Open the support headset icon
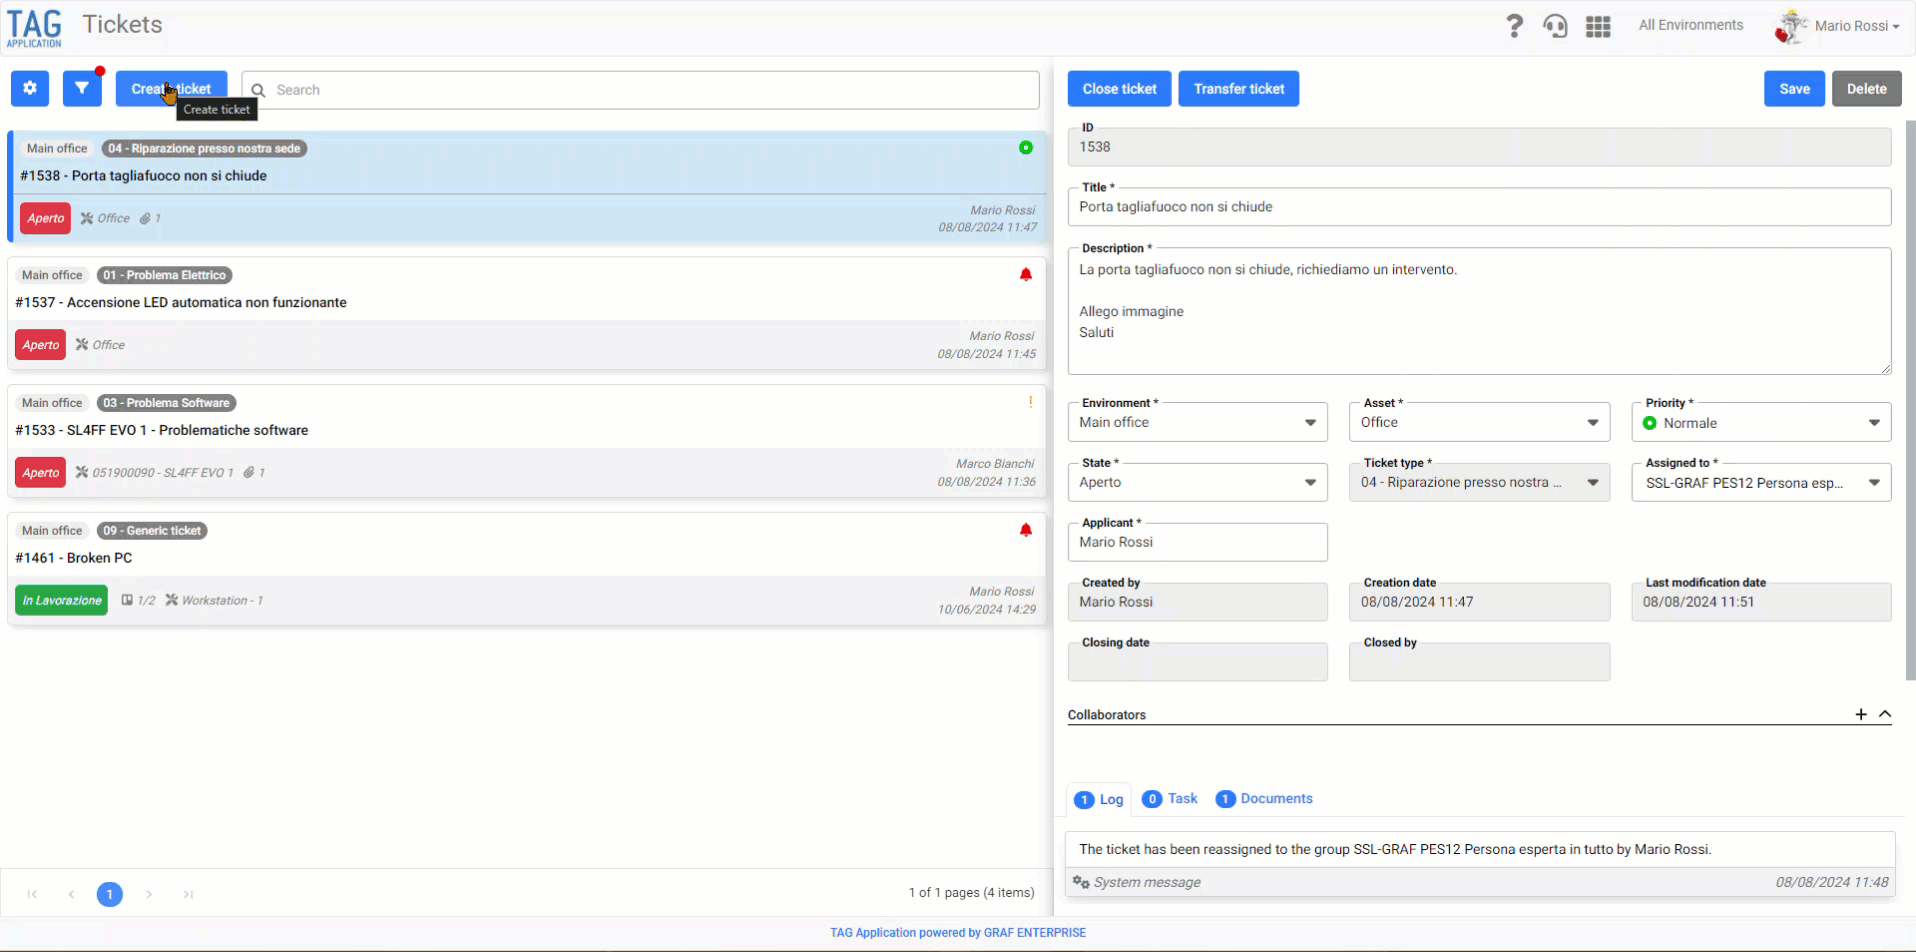Viewport: 1916px width, 952px height. (1555, 26)
